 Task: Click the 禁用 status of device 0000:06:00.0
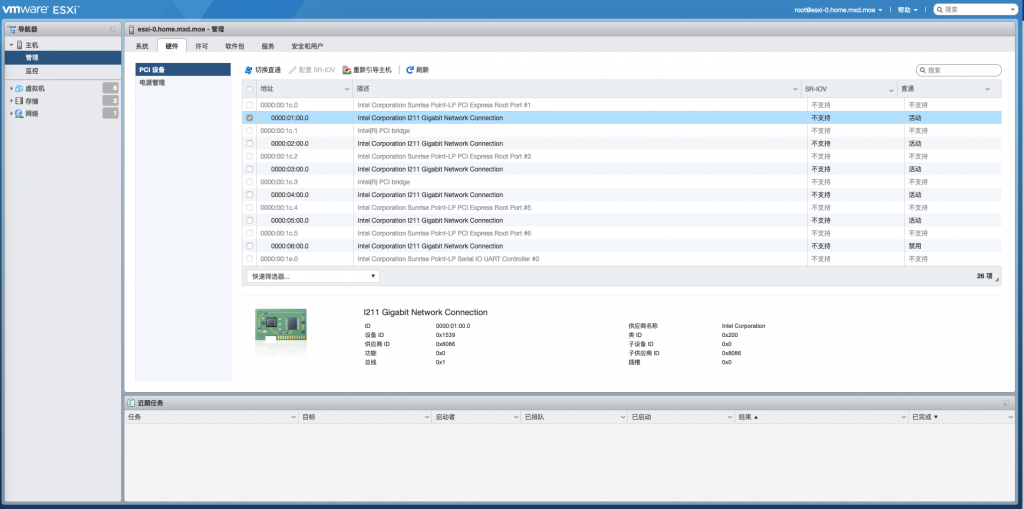pos(914,246)
